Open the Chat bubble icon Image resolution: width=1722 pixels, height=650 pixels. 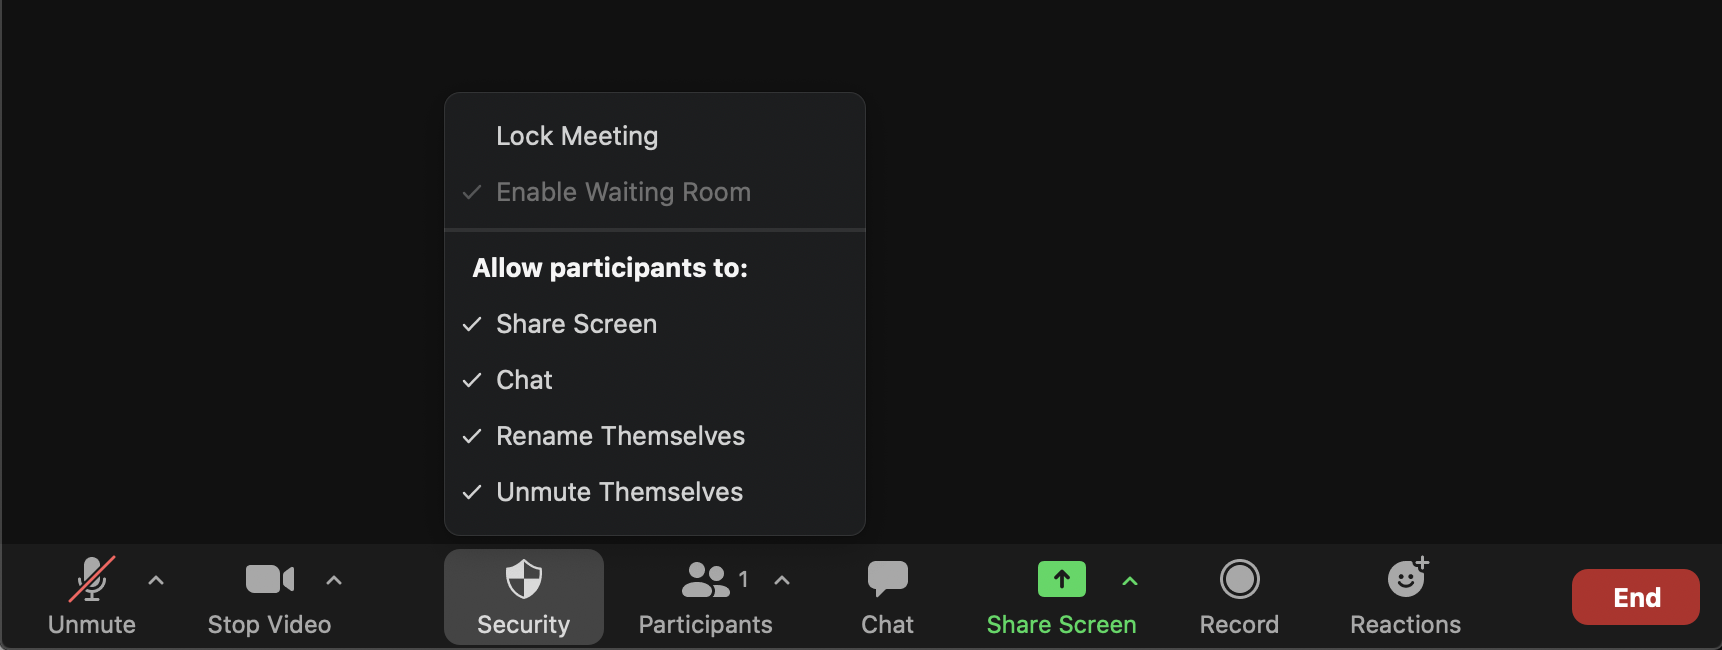click(887, 579)
